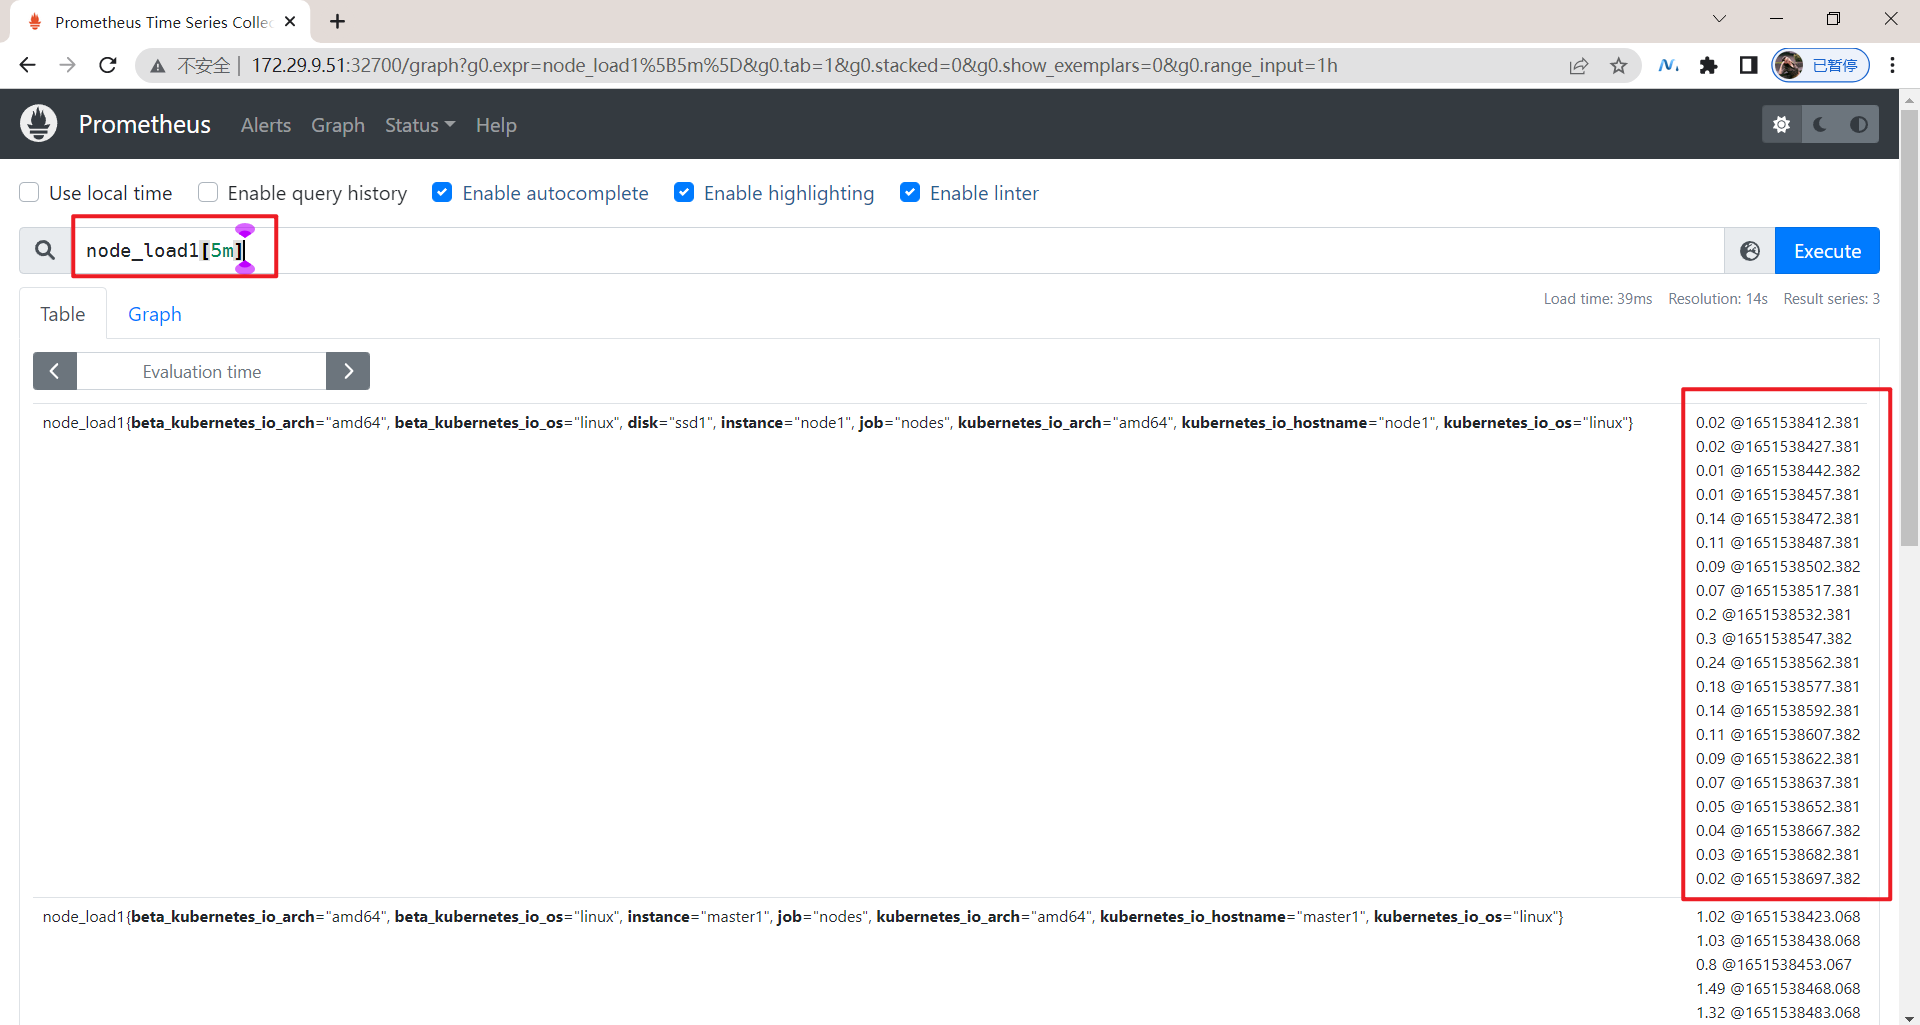The image size is (1920, 1025).
Task: Click the Prometheus flame logo
Action: (x=39, y=124)
